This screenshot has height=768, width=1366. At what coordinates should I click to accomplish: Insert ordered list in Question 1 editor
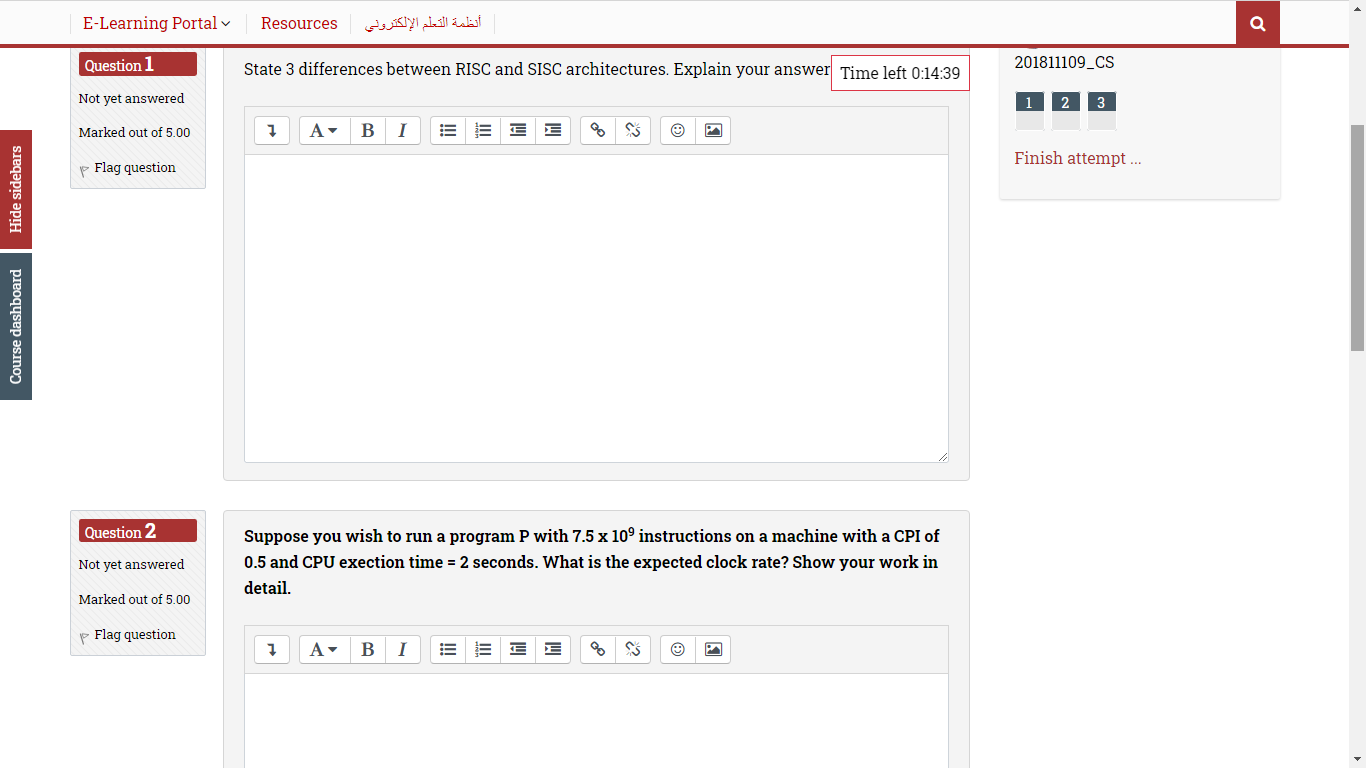click(x=483, y=130)
